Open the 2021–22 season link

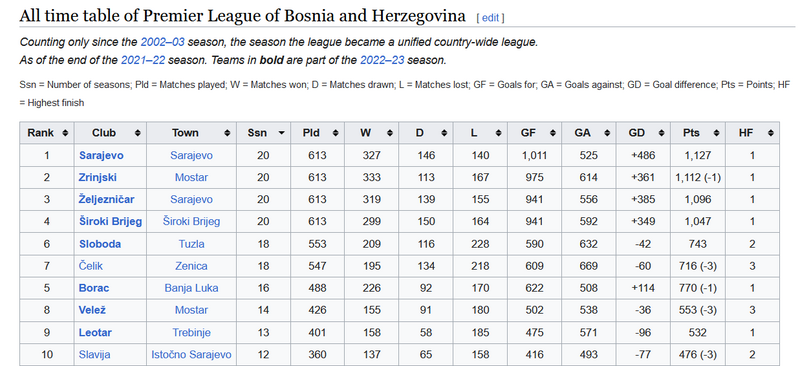pyautogui.click(x=143, y=60)
